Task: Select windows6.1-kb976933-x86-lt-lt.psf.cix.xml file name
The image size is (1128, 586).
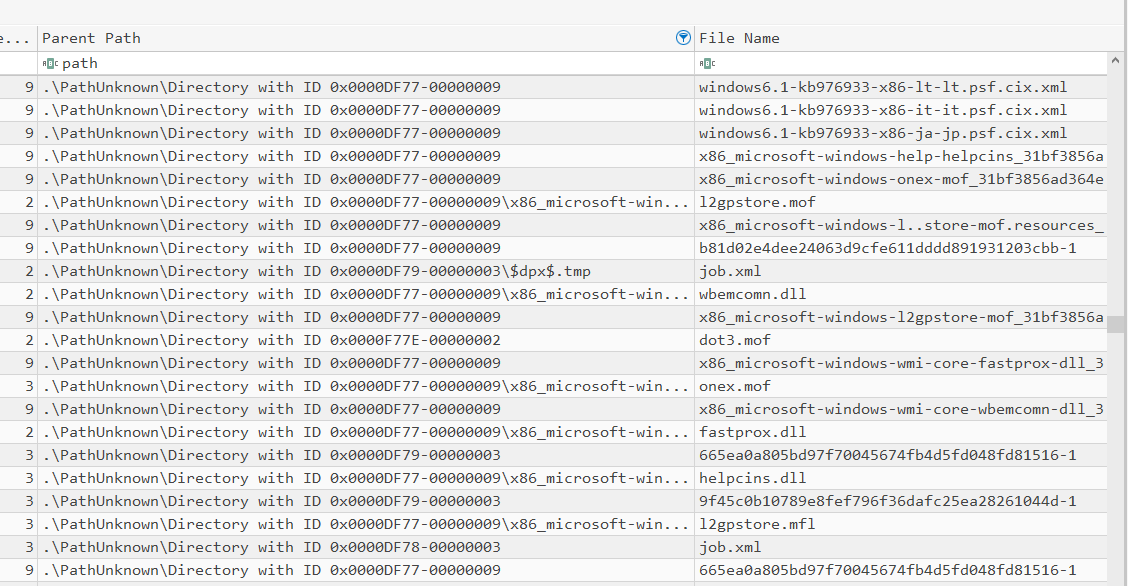Action: 883,87
